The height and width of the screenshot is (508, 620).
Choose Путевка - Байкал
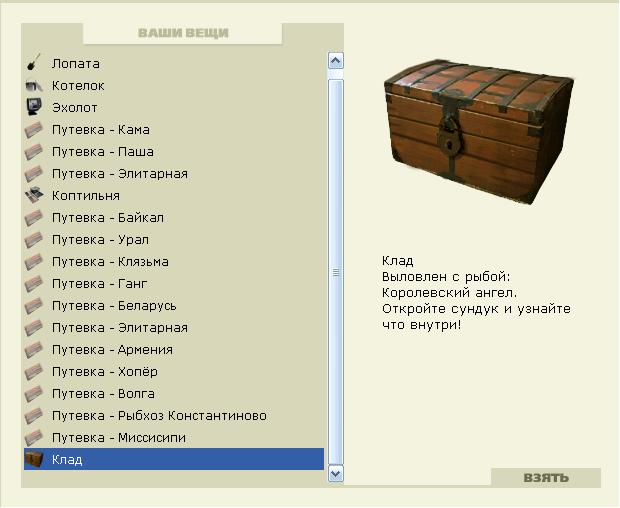174,218
